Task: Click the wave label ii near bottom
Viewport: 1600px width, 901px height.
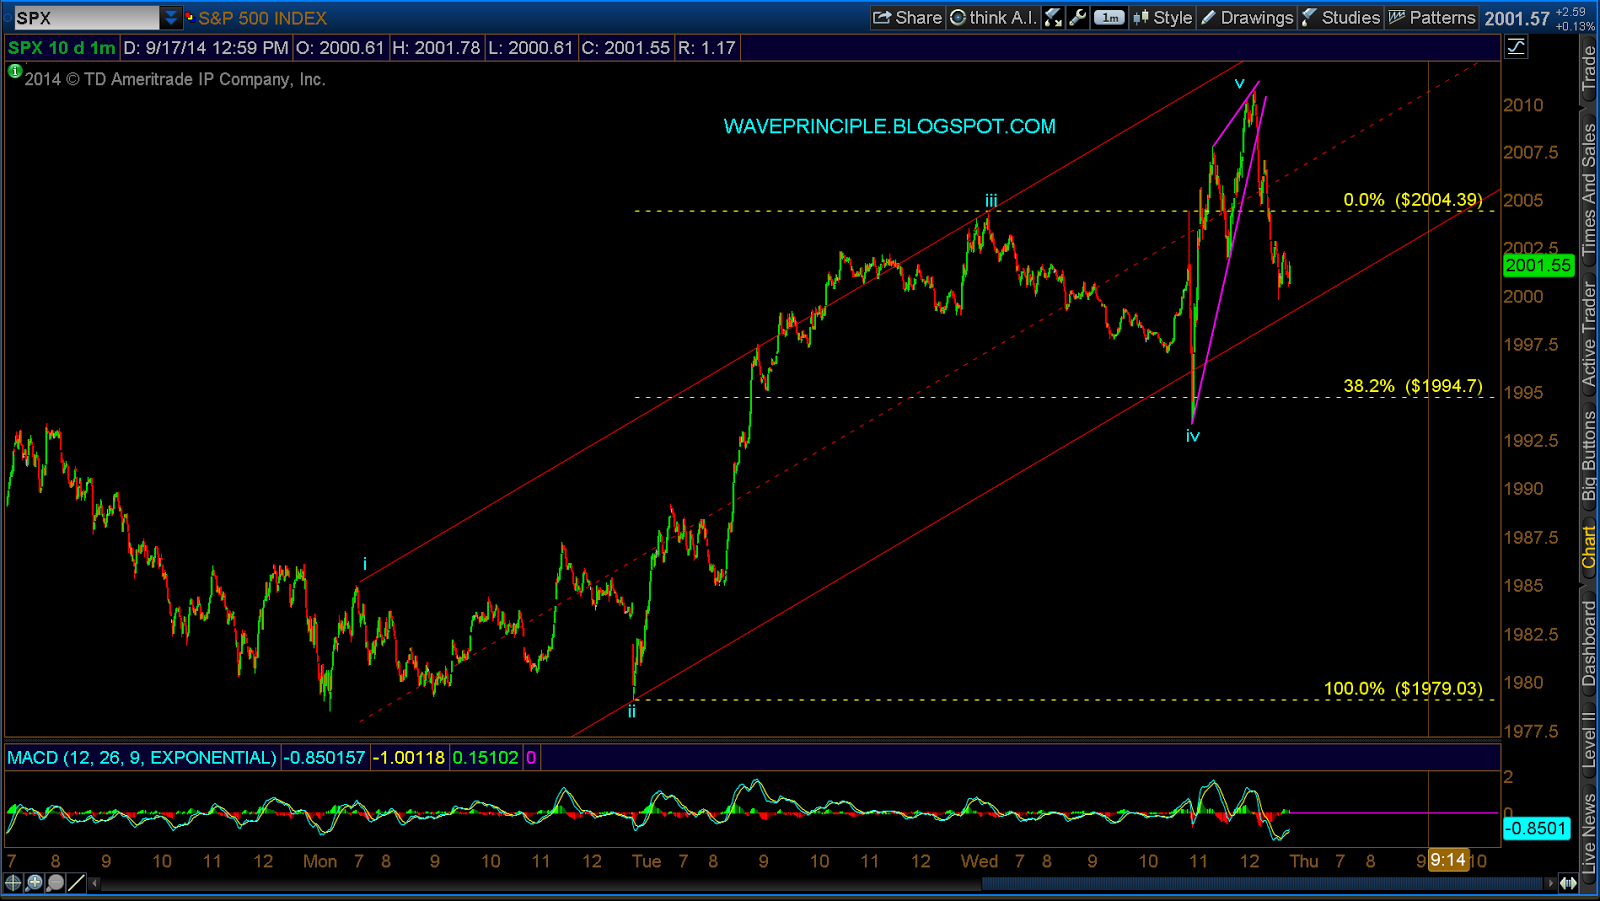Action: coord(632,712)
